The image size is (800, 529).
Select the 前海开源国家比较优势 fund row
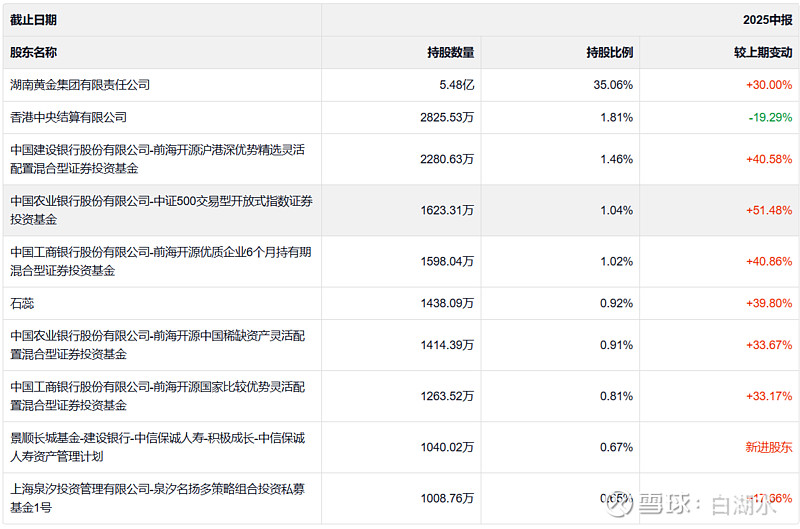coord(158,396)
